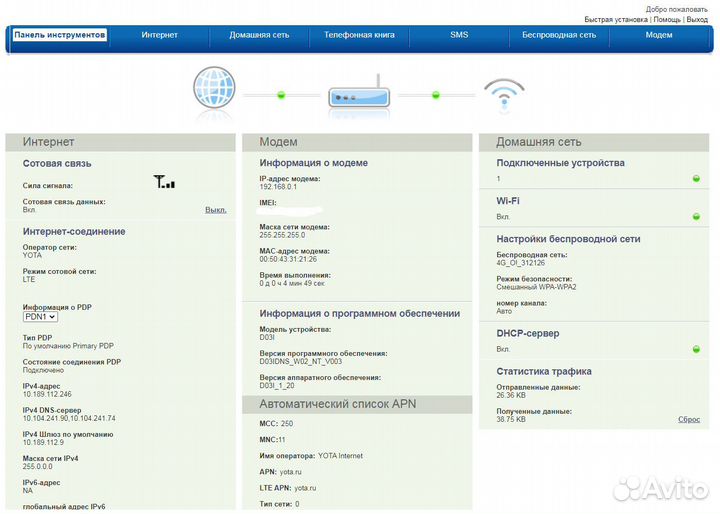The height and width of the screenshot is (514, 720).
Task: Click the subnet mask 255.255.255.0 value
Action: tap(282, 235)
